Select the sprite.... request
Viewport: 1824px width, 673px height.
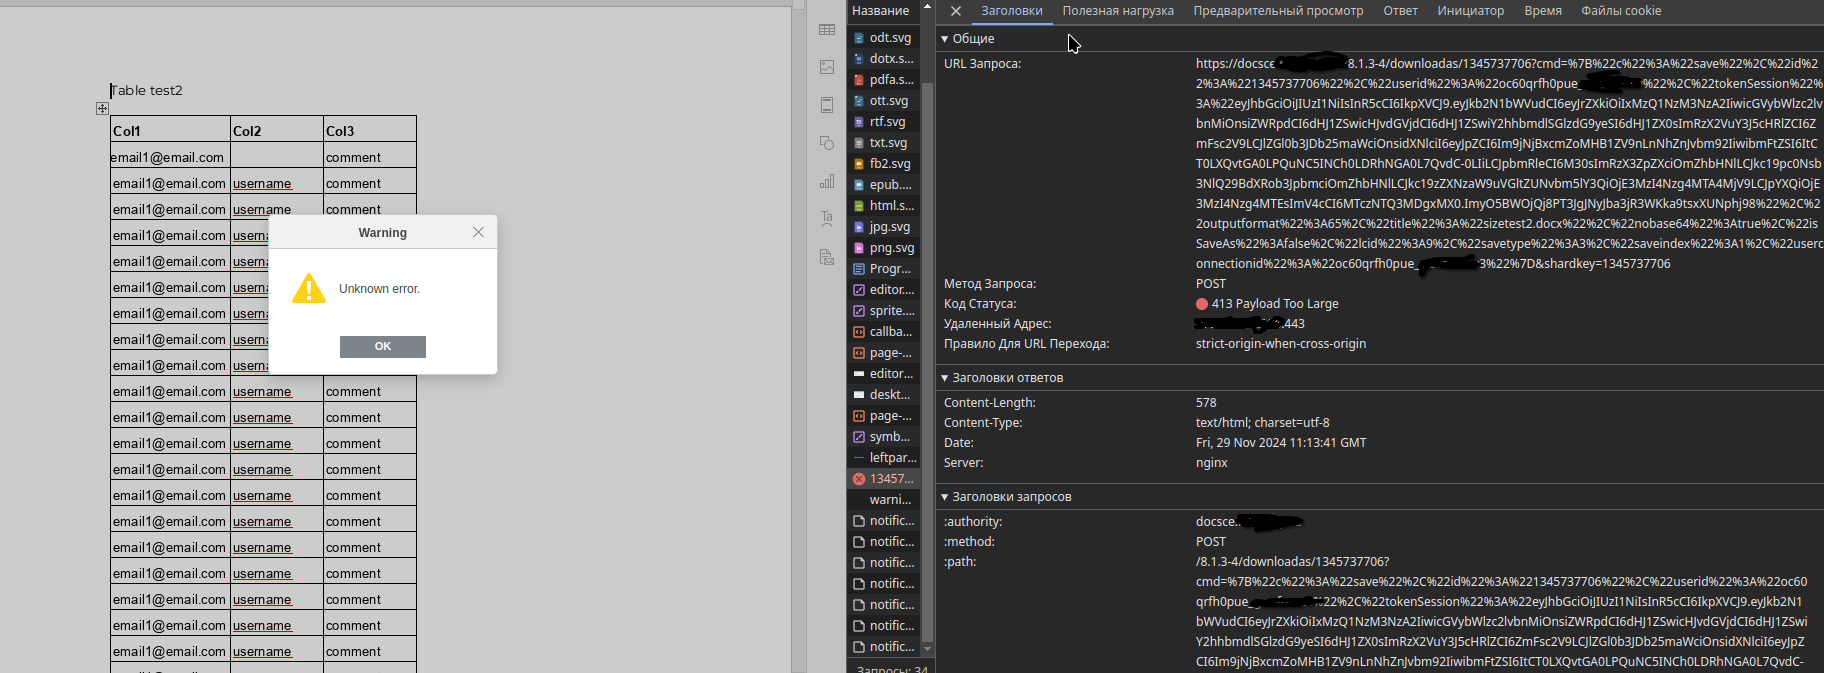click(884, 311)
